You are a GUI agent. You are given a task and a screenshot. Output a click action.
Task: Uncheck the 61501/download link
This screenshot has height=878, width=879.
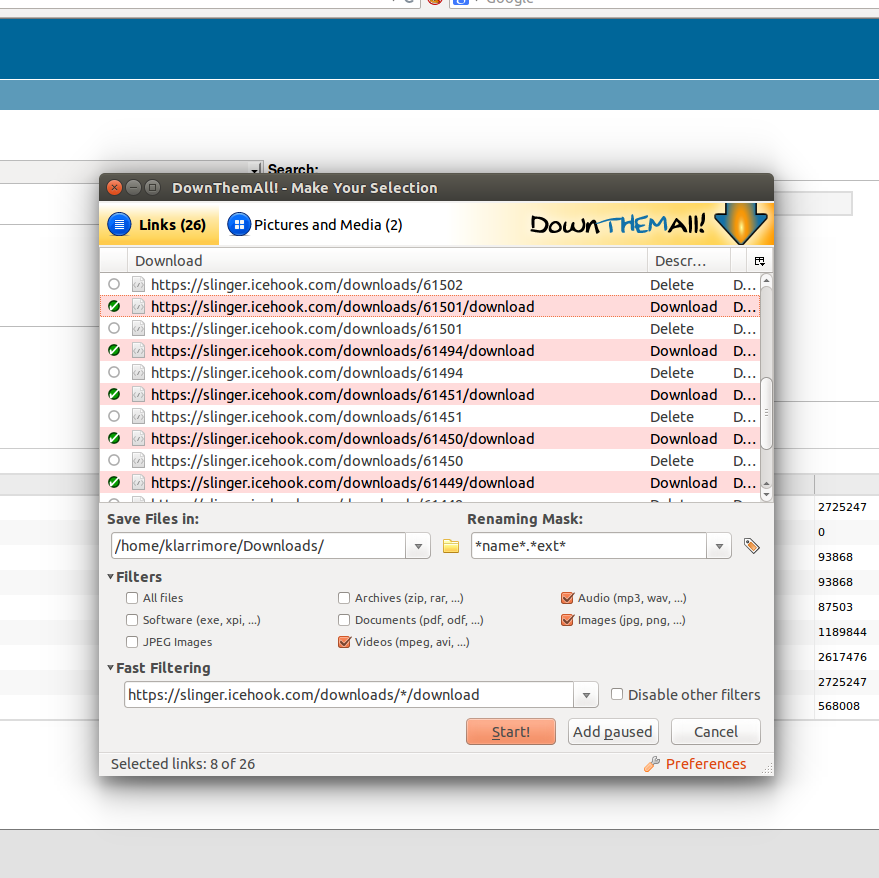coord(114,306)
